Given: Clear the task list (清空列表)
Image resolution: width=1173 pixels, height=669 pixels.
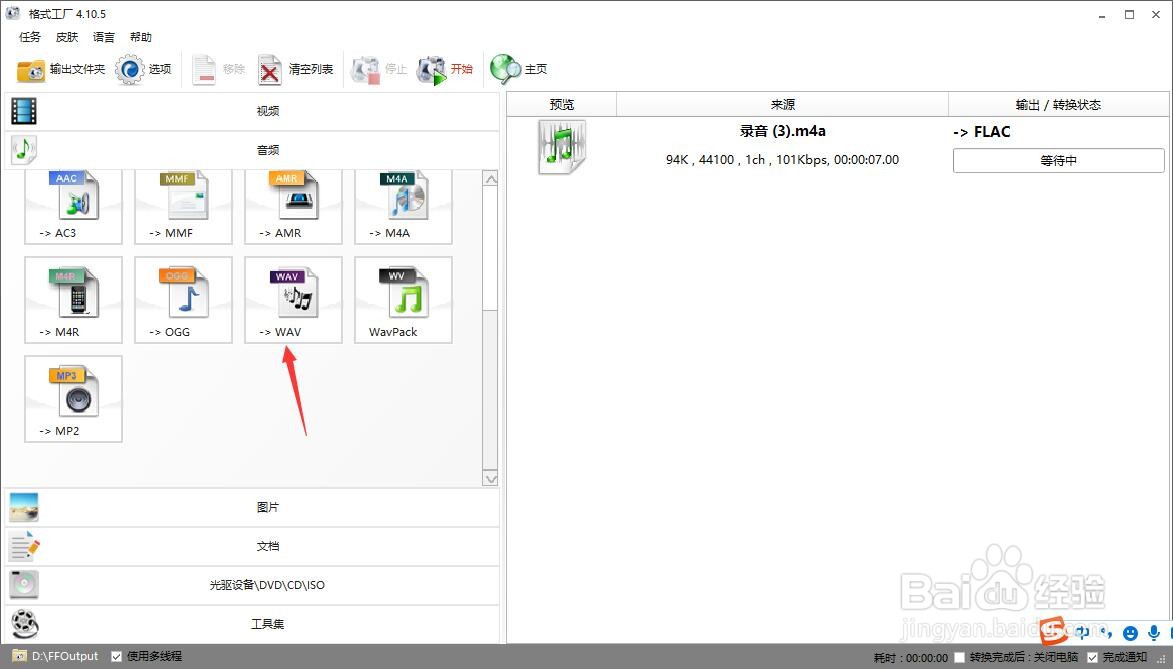Looking at the screenshot, I should [295, 70].
